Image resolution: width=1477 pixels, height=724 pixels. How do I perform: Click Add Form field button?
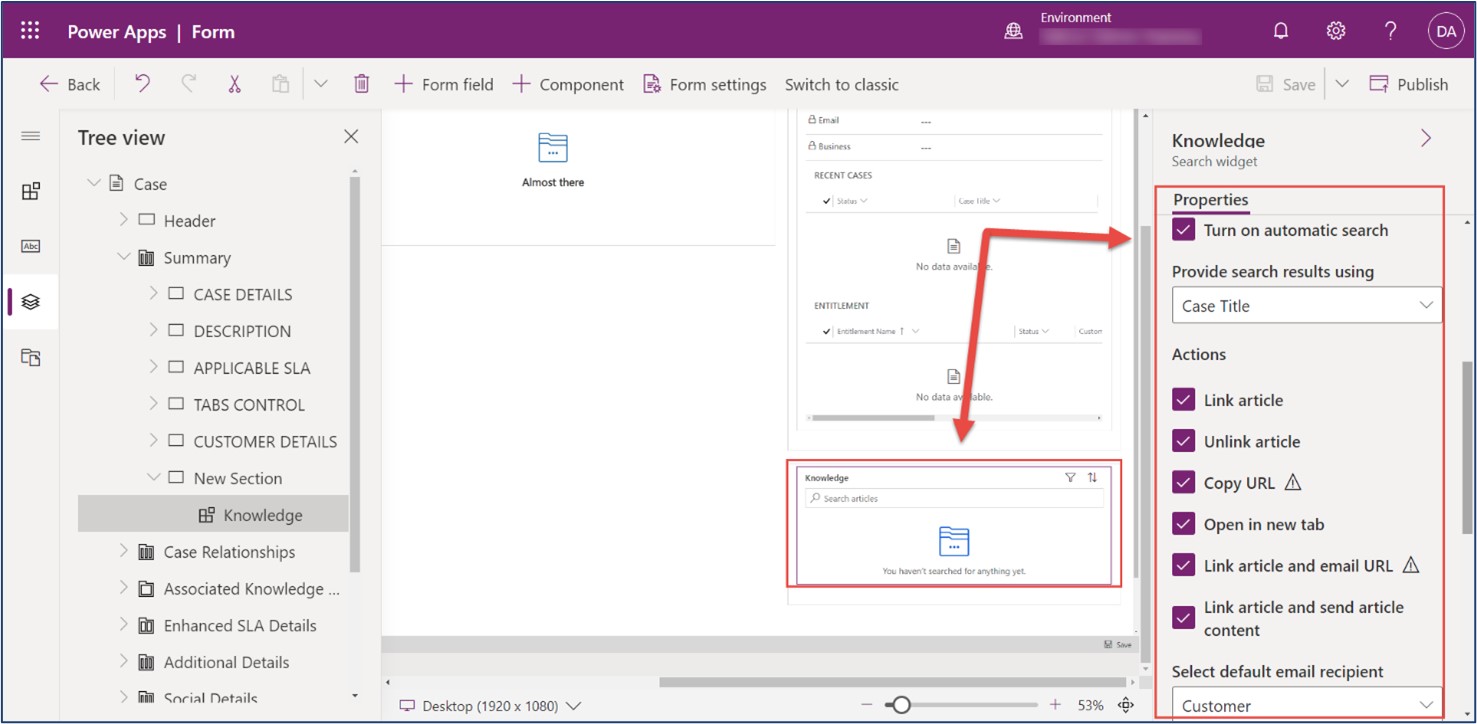point(444,84)
